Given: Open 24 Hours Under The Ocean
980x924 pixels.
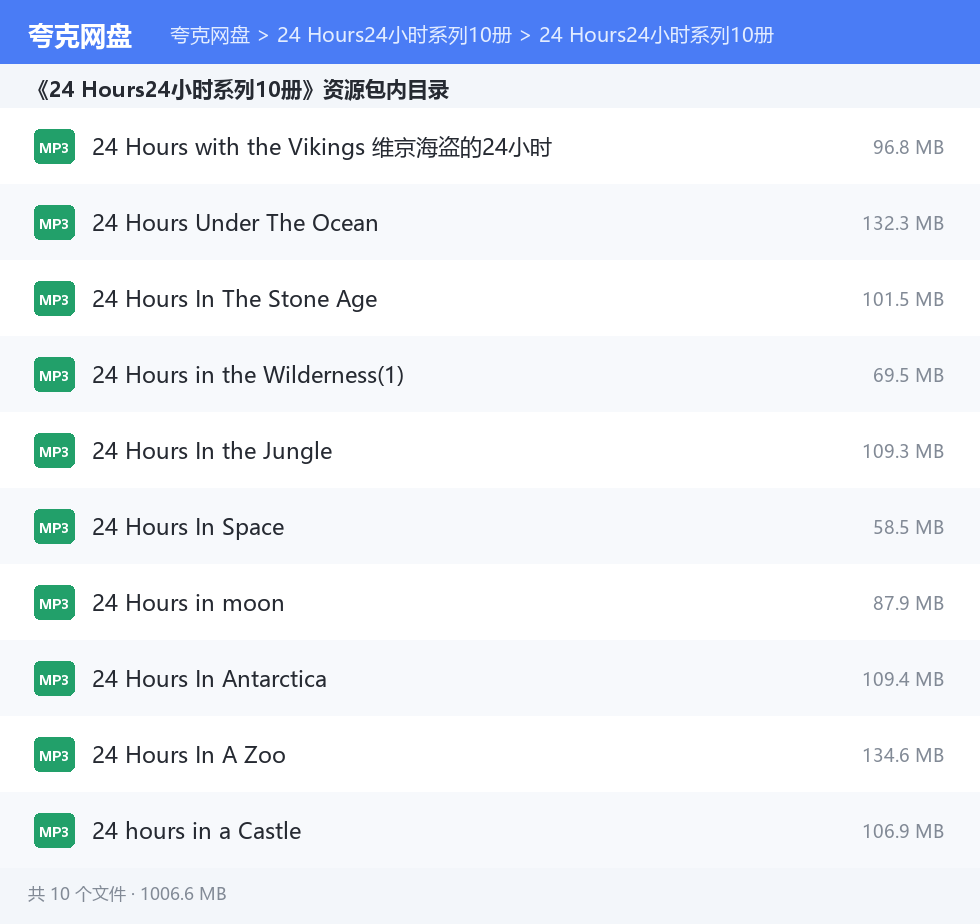Looking at the screenshot, I should coord(235,223).
